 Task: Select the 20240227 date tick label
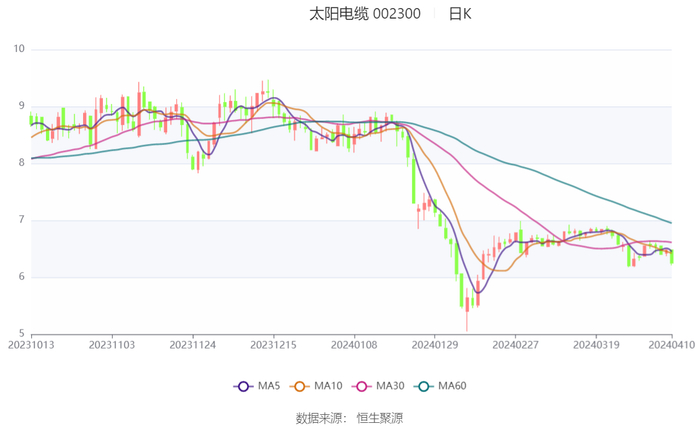pyautogui.click(x=514, y=345)
